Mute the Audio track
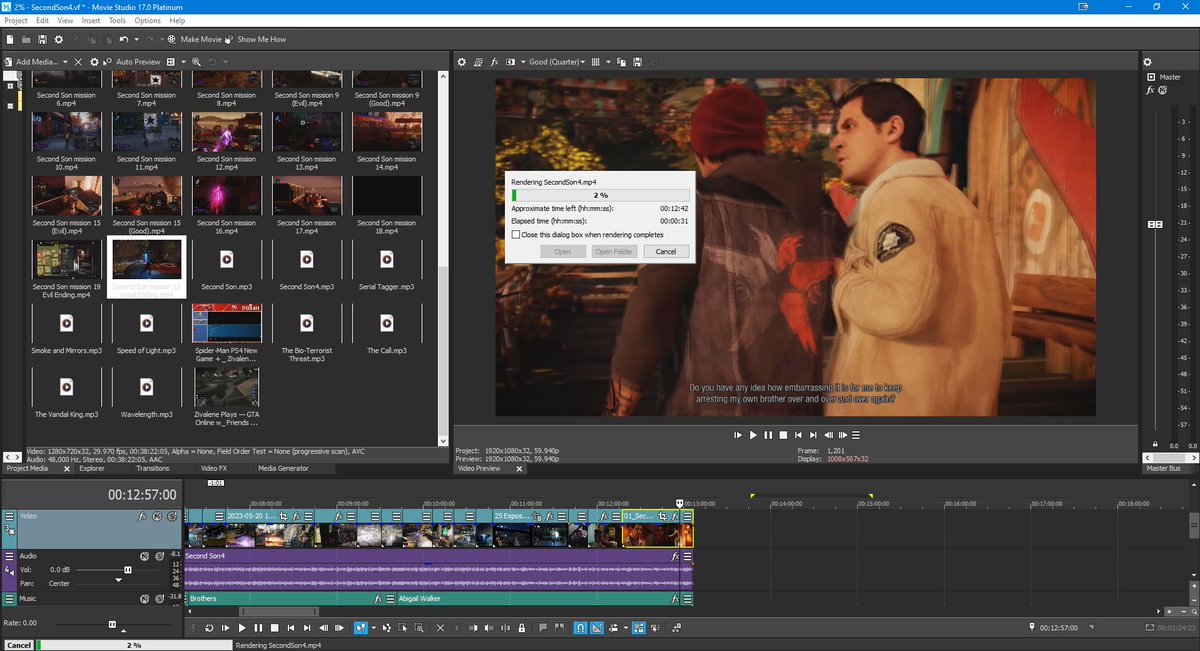This screenshot has width=1200, height=651. [x=144, y=556]
